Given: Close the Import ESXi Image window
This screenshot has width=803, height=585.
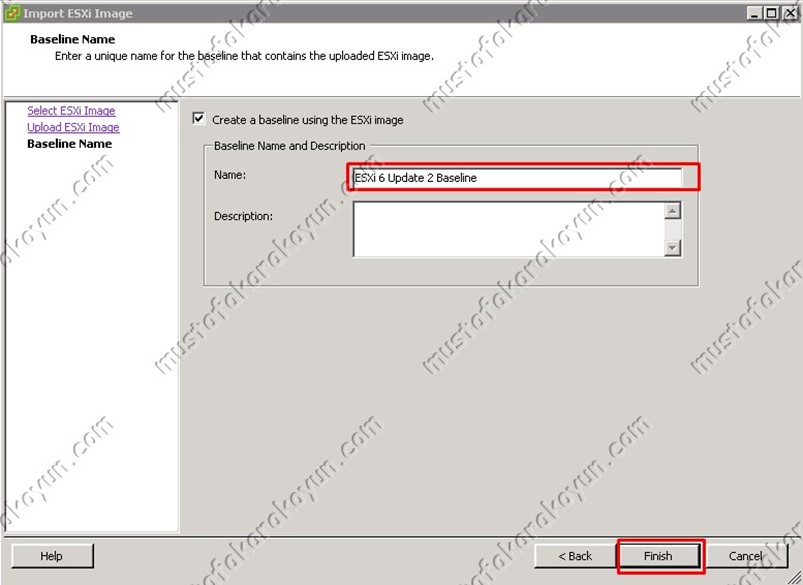Looking at the screenshot, I should pyautogui.click(x=789, y=13).
